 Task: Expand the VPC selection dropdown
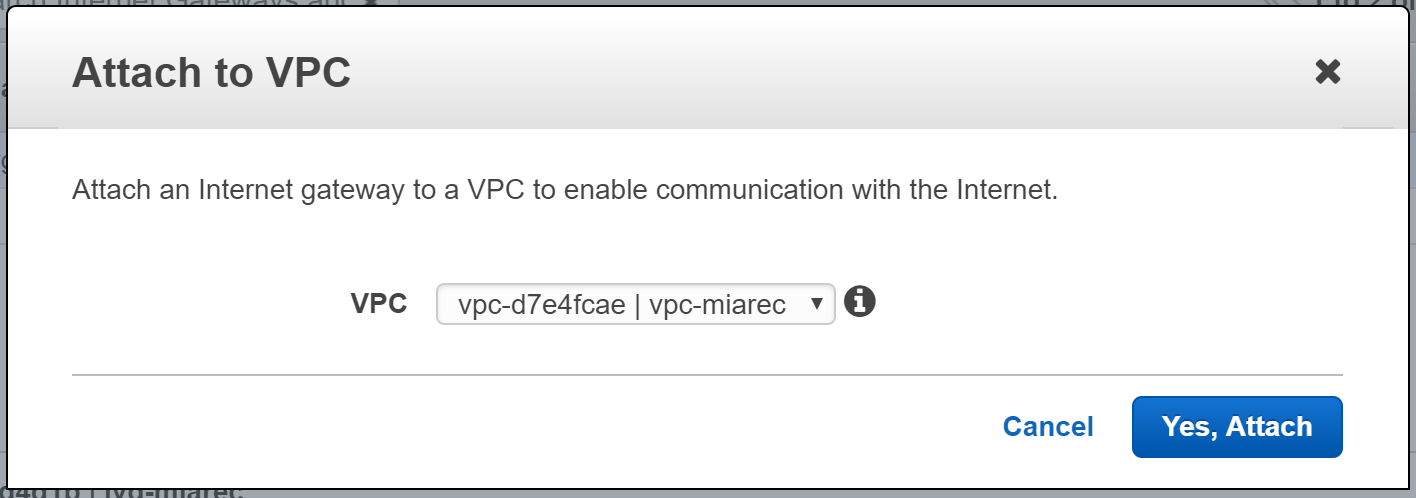coord(636,304)
